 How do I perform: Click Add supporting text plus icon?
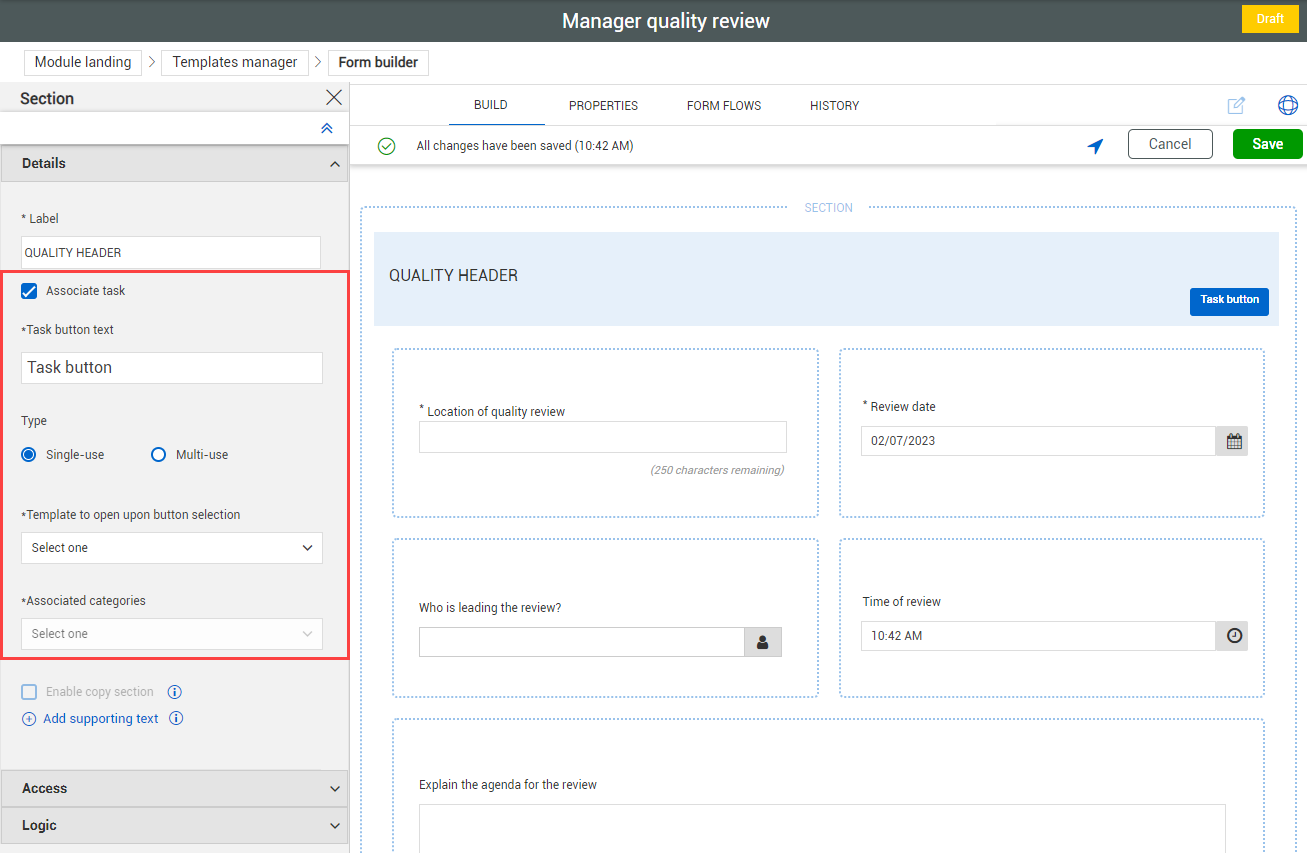29,718
